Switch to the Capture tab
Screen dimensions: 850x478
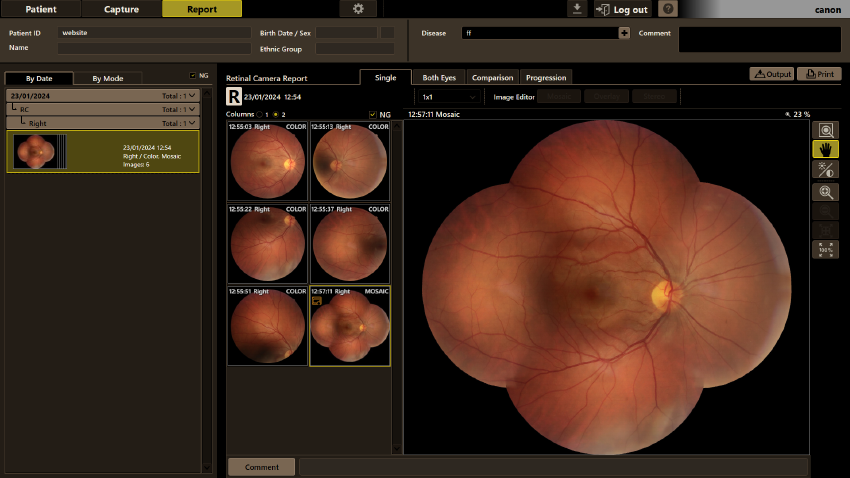[121, 9]
